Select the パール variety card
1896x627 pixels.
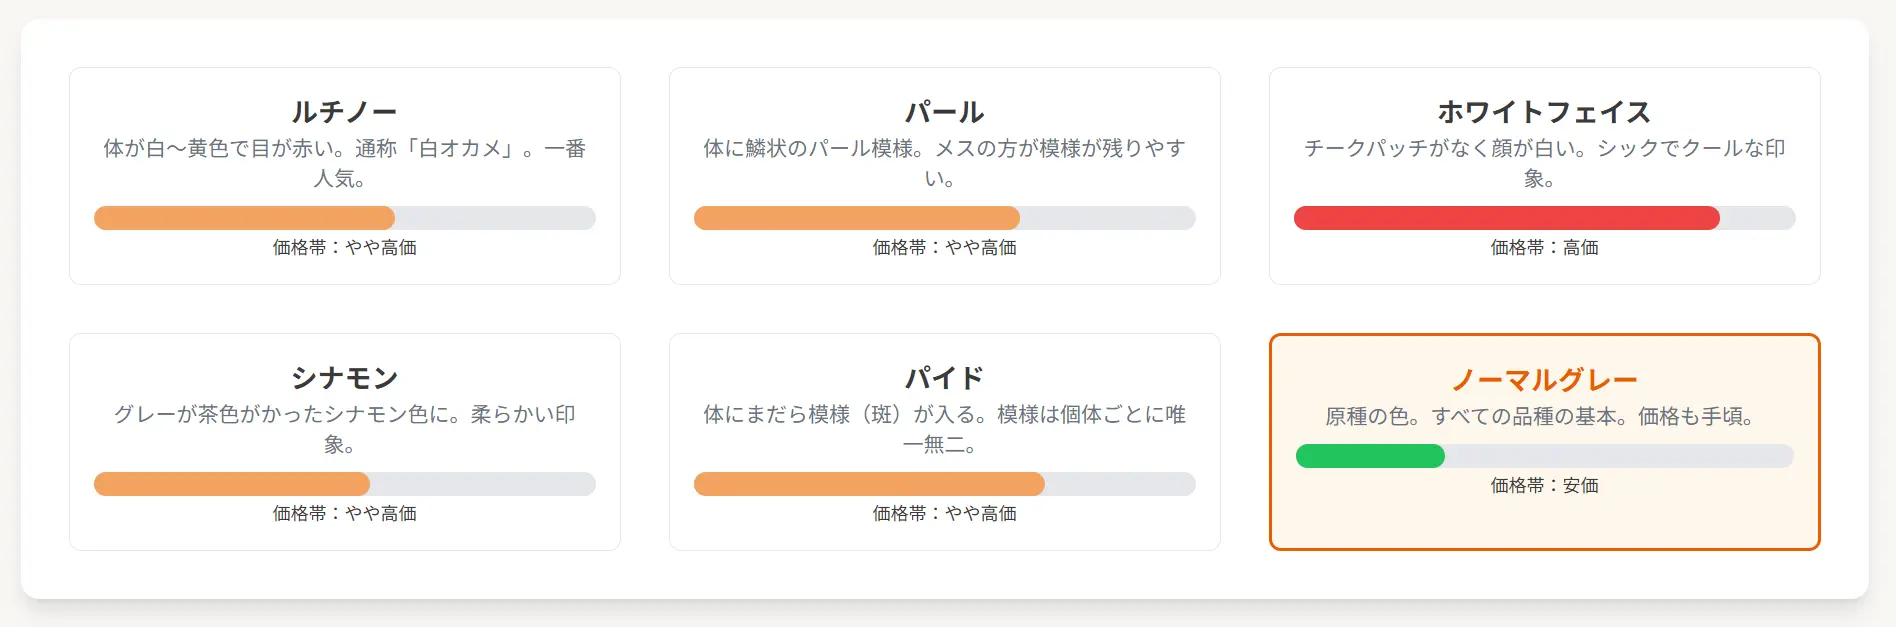[x=945, y=176]
